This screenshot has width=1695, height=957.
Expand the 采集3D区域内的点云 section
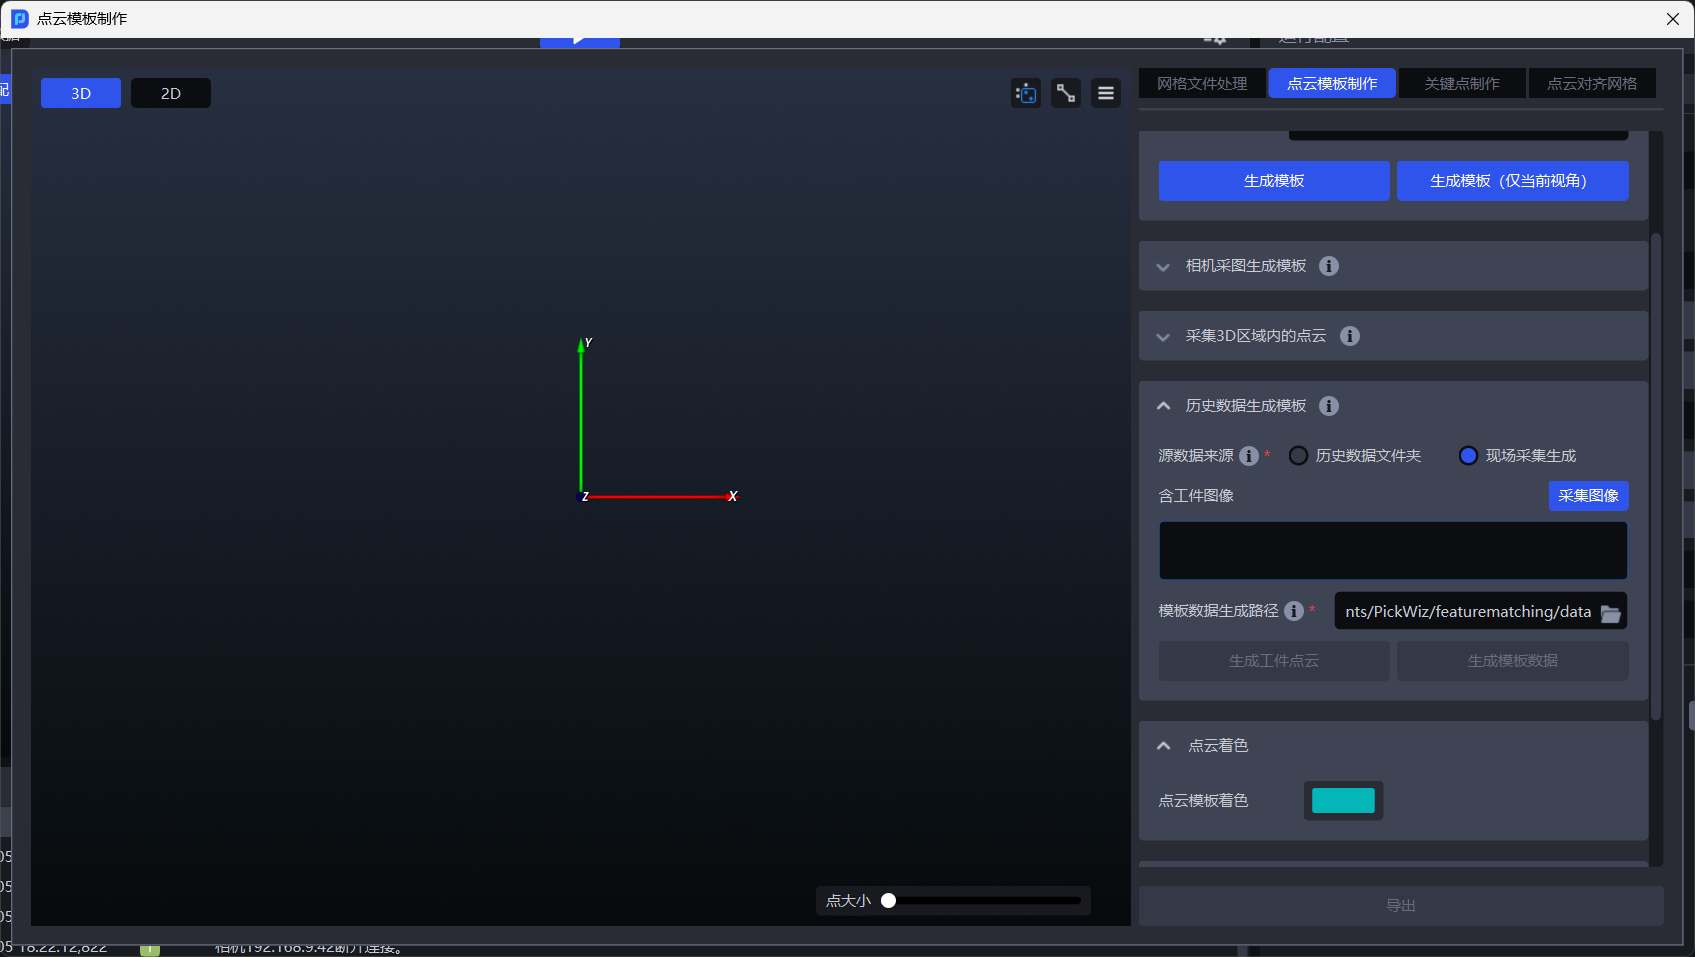pos(1163,337)
